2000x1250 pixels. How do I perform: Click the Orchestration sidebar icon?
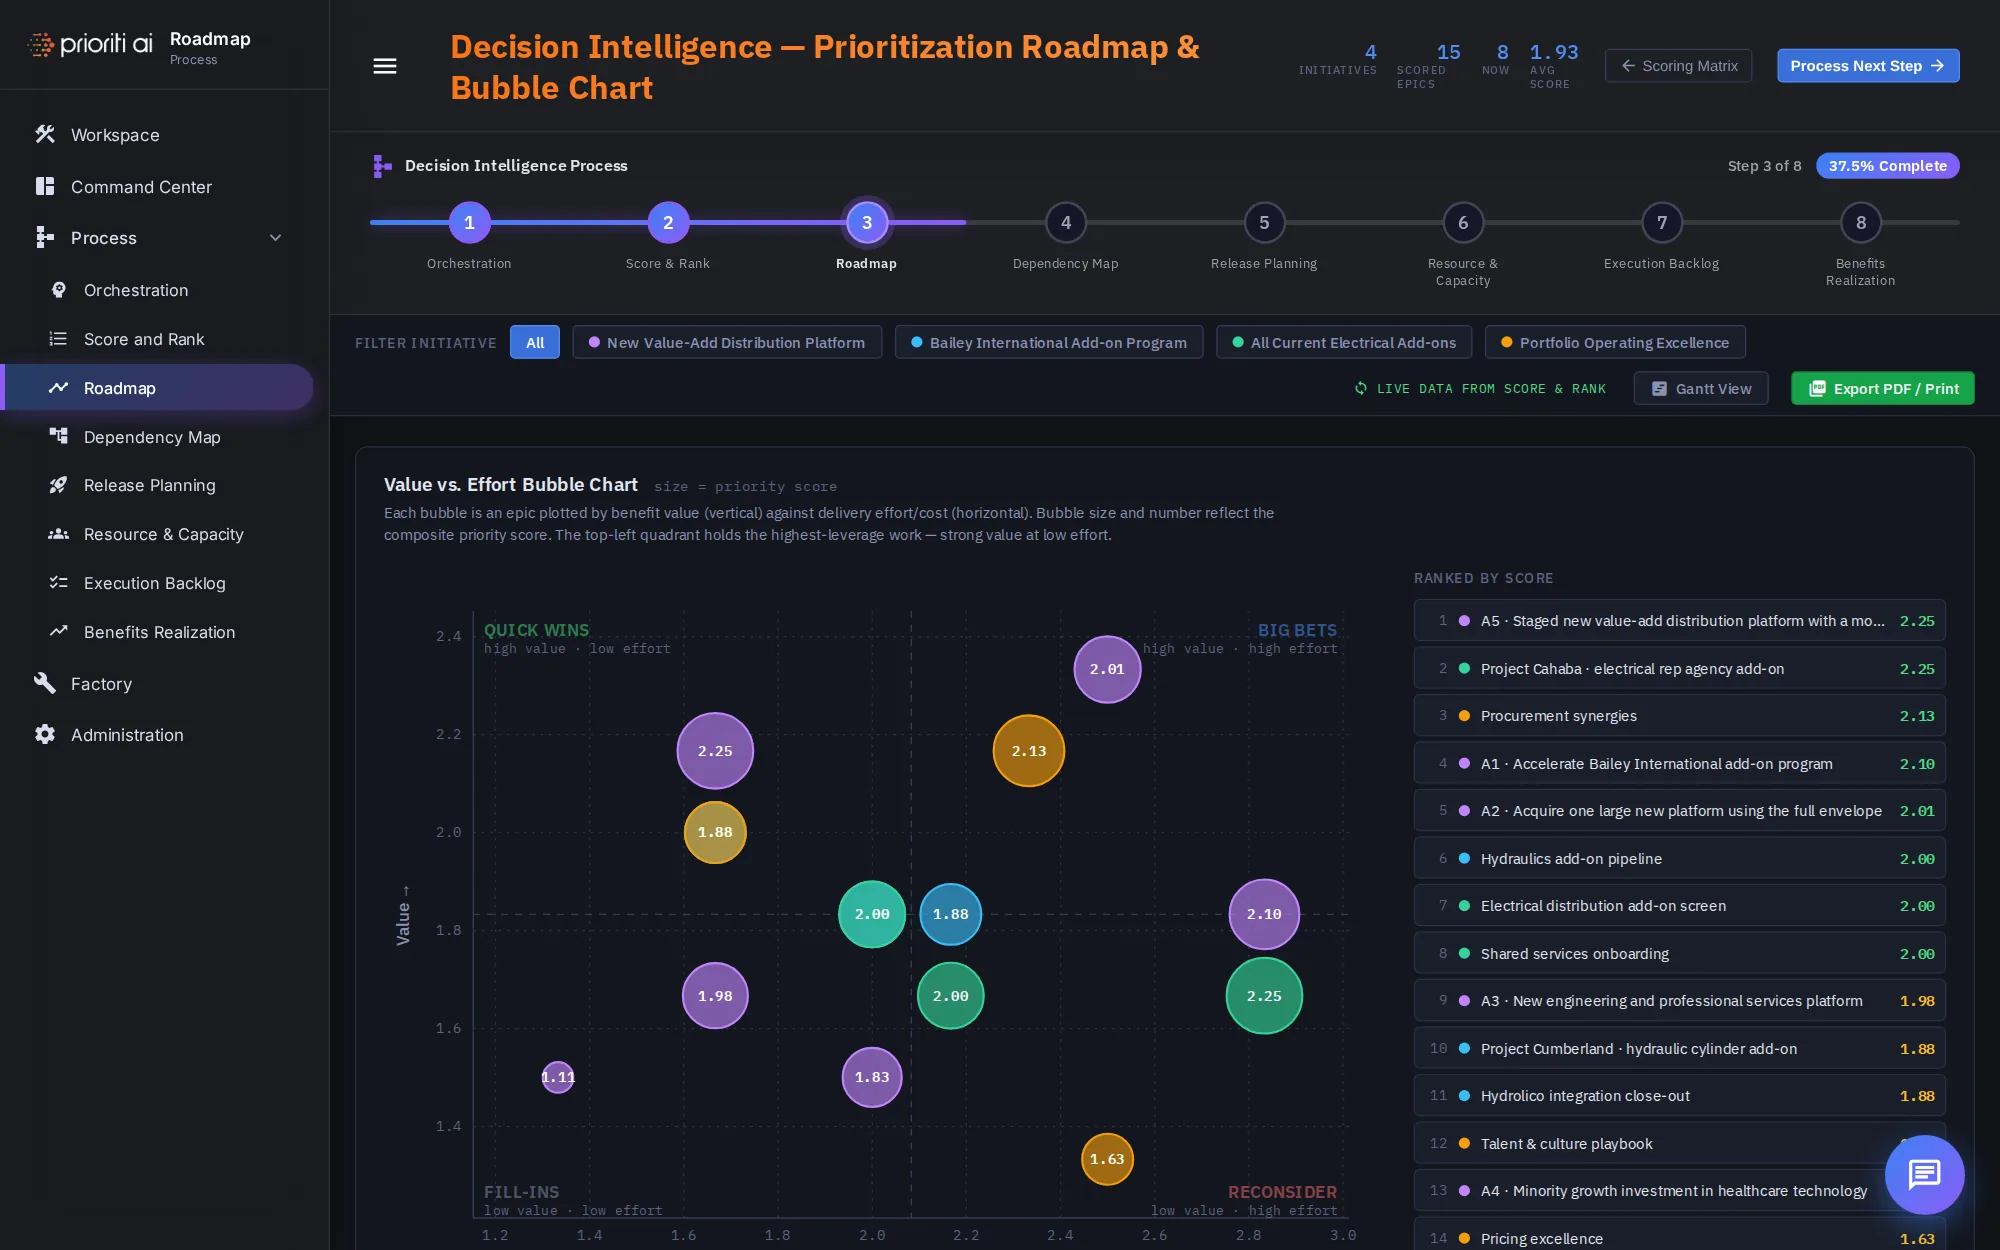(x=59, y=290)
